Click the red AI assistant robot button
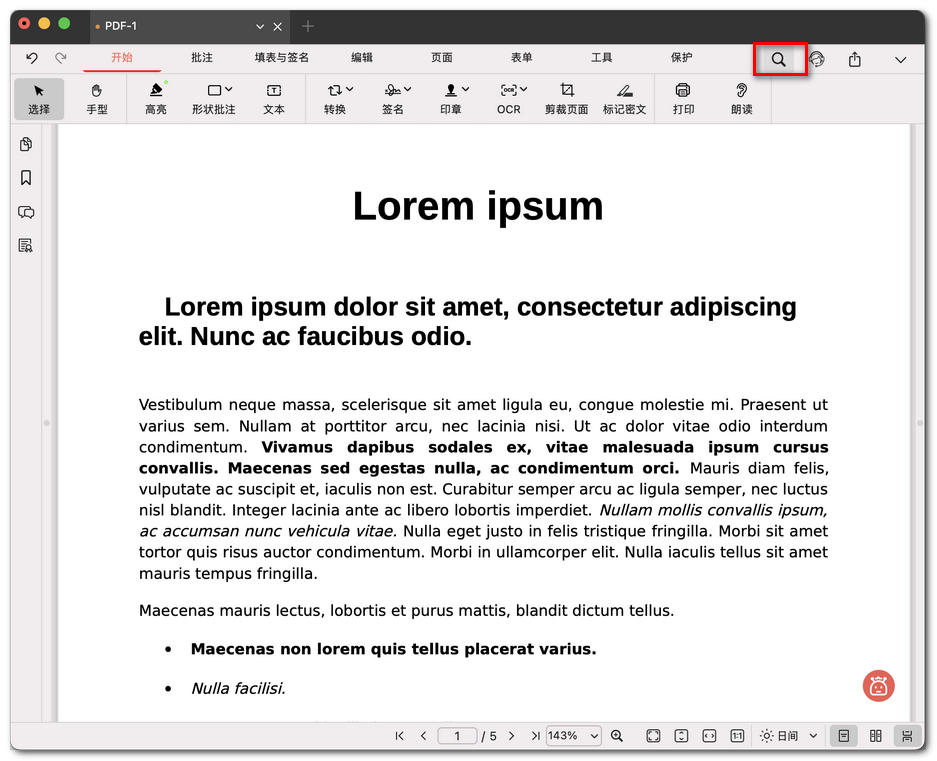This screenshot has height=761, width=937. pos(878,686)
